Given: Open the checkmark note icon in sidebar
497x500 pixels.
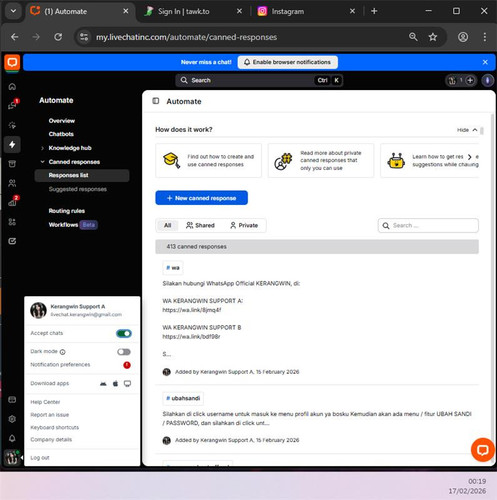Looking at the screenshot, I should pyautogui.click(x=12, y=241).
